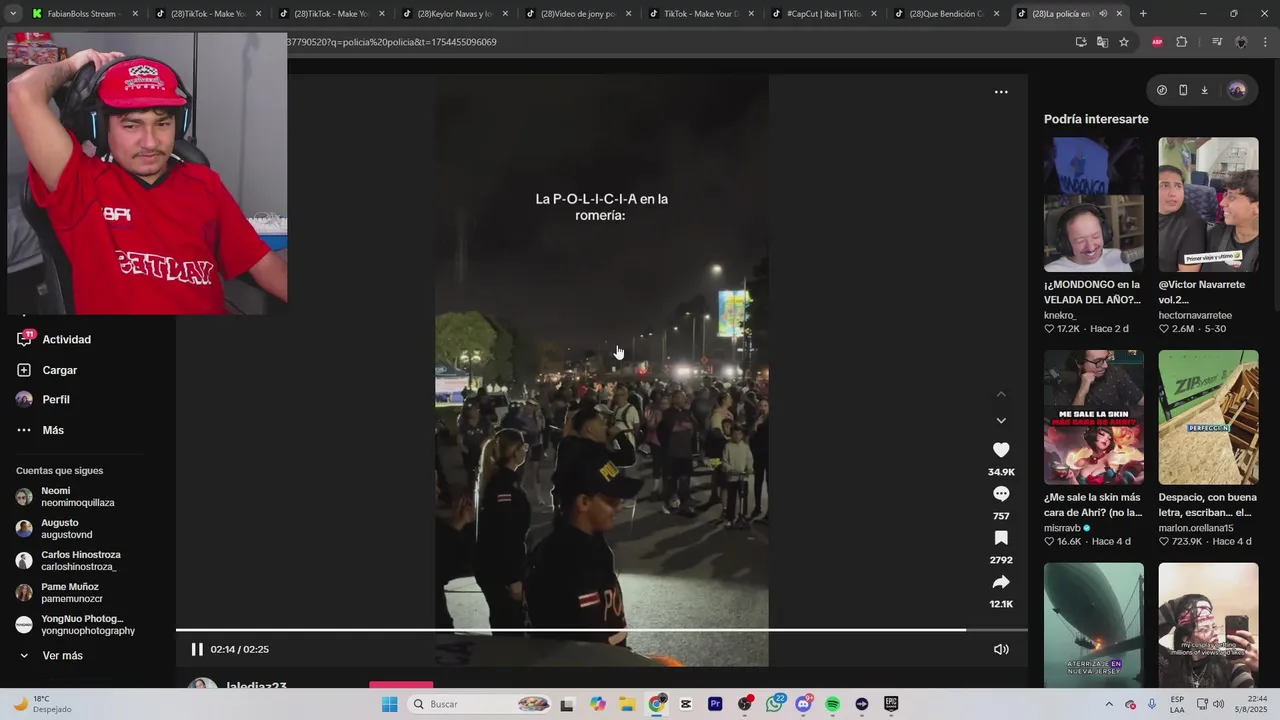Open the MONDONGO en la VELADA thumbnail

tap(1093, 204)
